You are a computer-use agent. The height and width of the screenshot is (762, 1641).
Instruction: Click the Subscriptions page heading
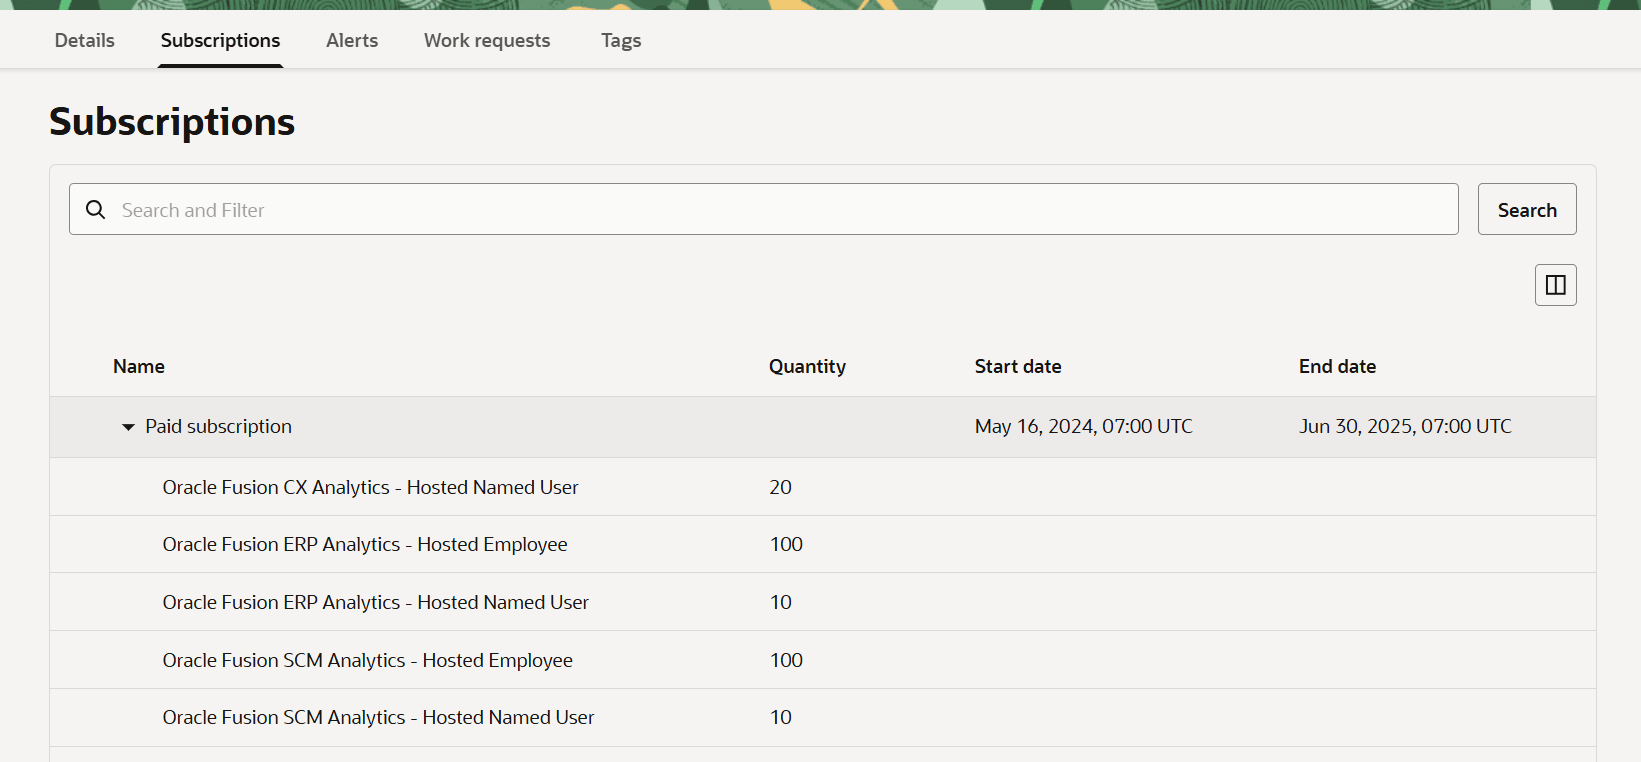pos(172,122)
